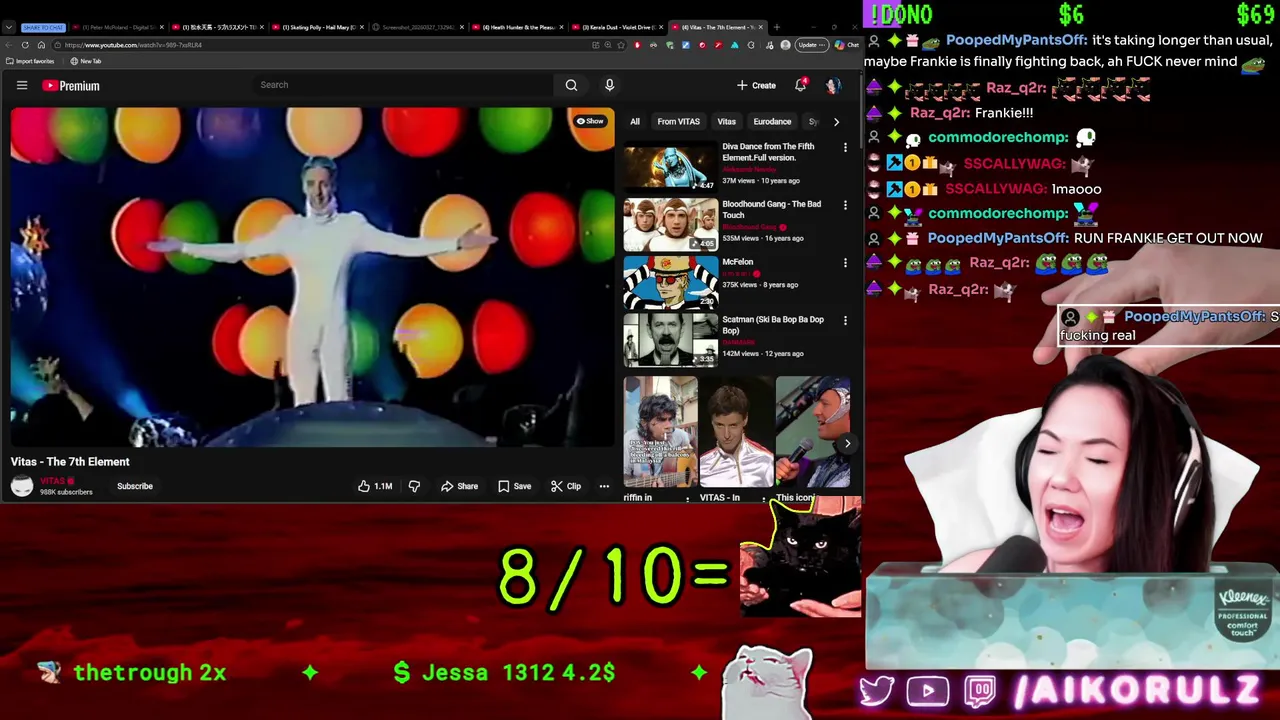Save the video to a playlist

coord(514,486)
